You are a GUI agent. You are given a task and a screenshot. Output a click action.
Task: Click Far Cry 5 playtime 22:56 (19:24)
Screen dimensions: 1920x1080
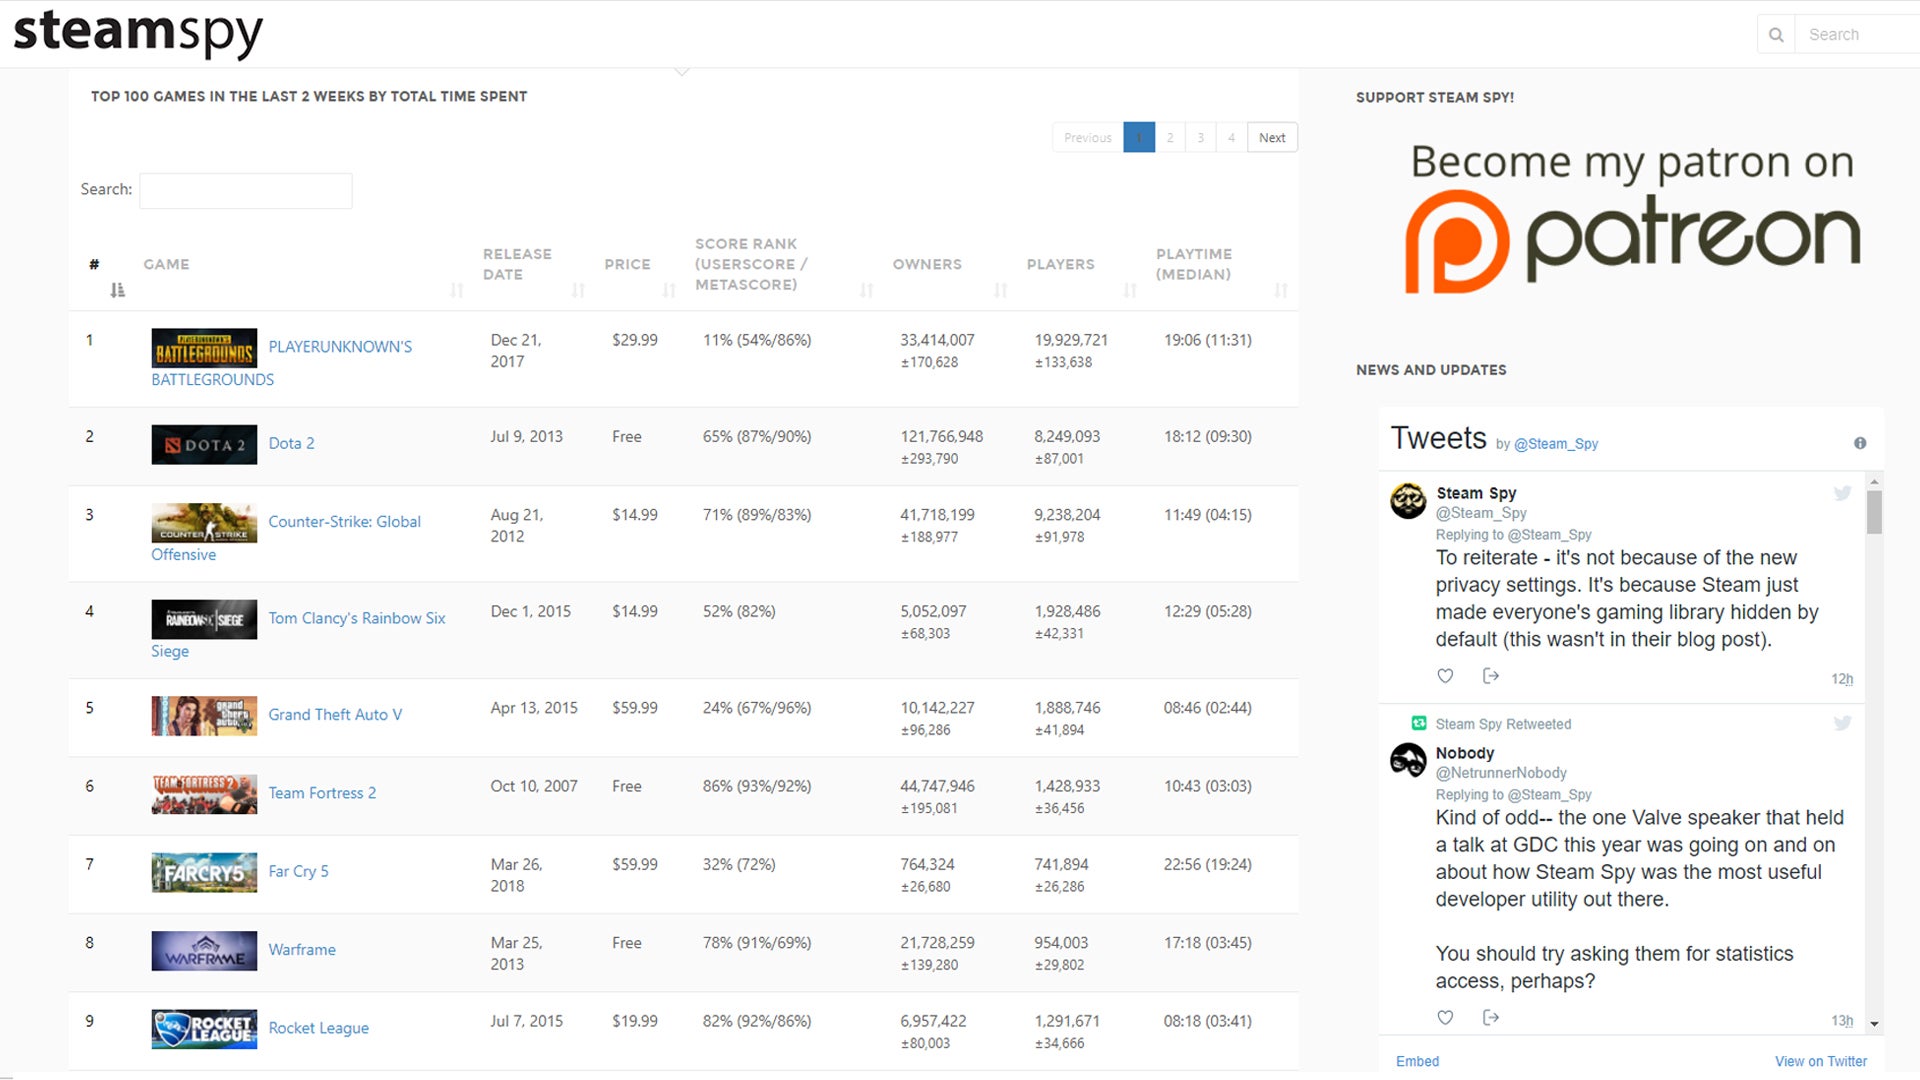click(1207, 865)
